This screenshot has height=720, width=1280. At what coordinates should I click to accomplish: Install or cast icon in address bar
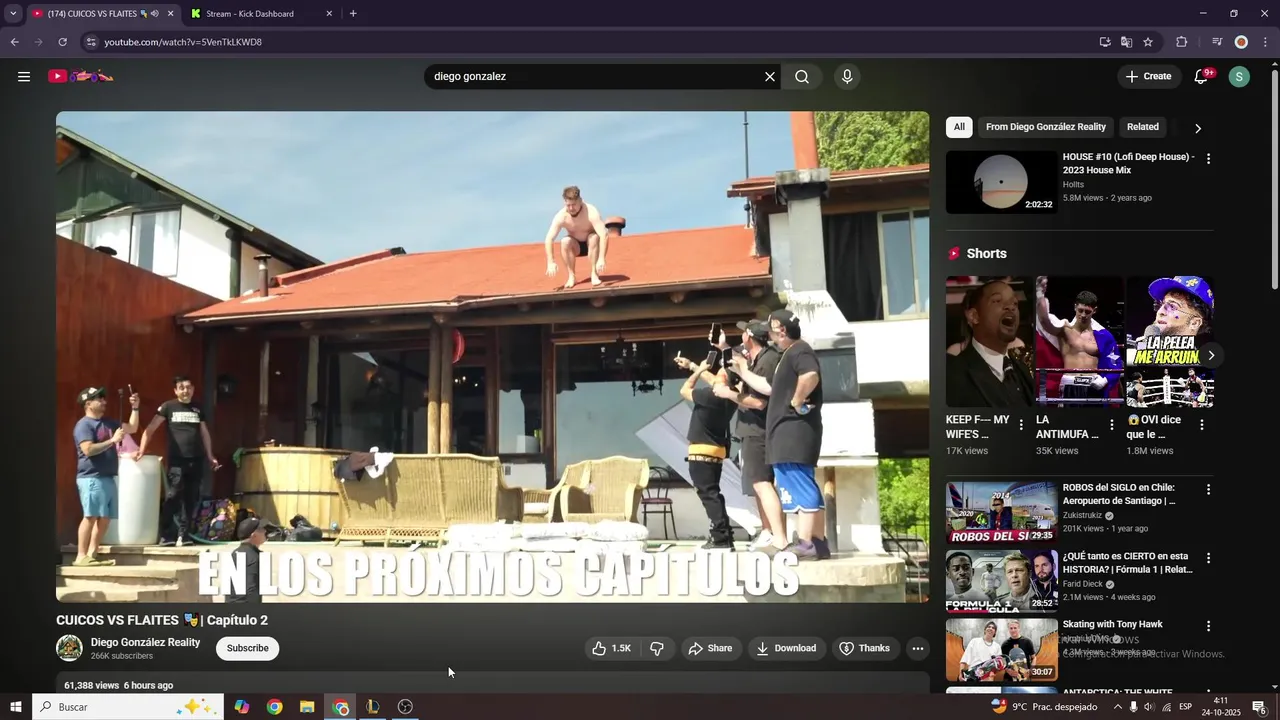click(1105, 42)
